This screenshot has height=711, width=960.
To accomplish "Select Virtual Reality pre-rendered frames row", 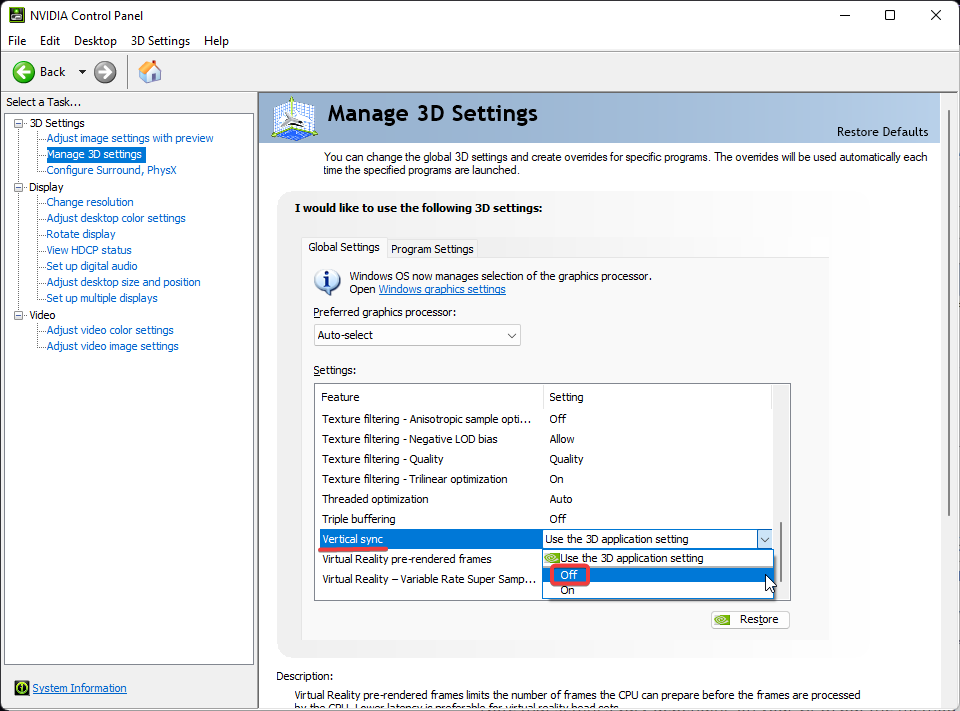I will tap(430, 559).
